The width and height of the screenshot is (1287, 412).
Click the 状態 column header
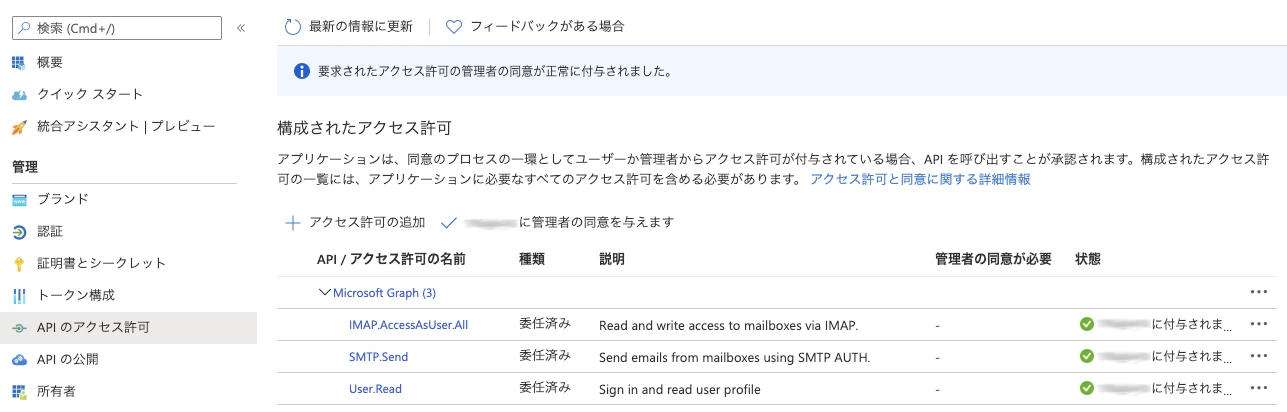click(1088, 259)
